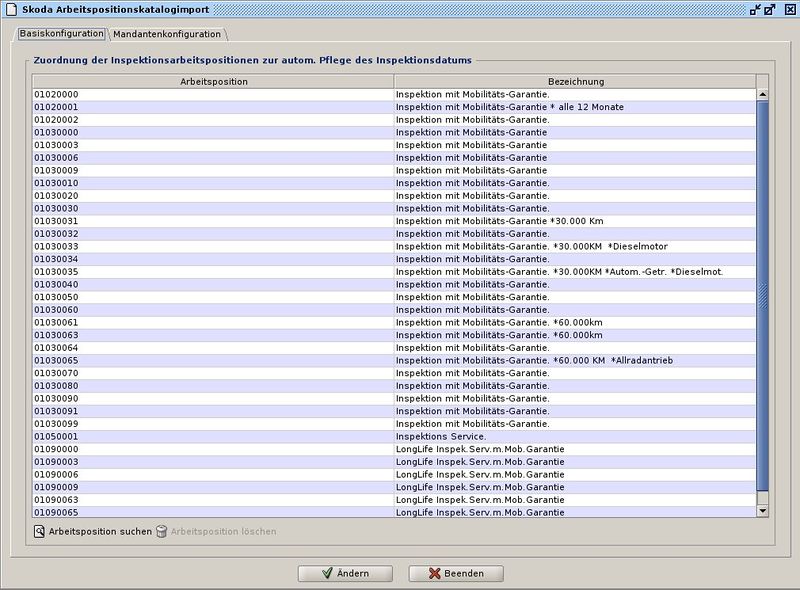Viewport: 800px width, 590px height.
Task: Select row 01030064
Action: pyautogui.click(x=394, y=348)
